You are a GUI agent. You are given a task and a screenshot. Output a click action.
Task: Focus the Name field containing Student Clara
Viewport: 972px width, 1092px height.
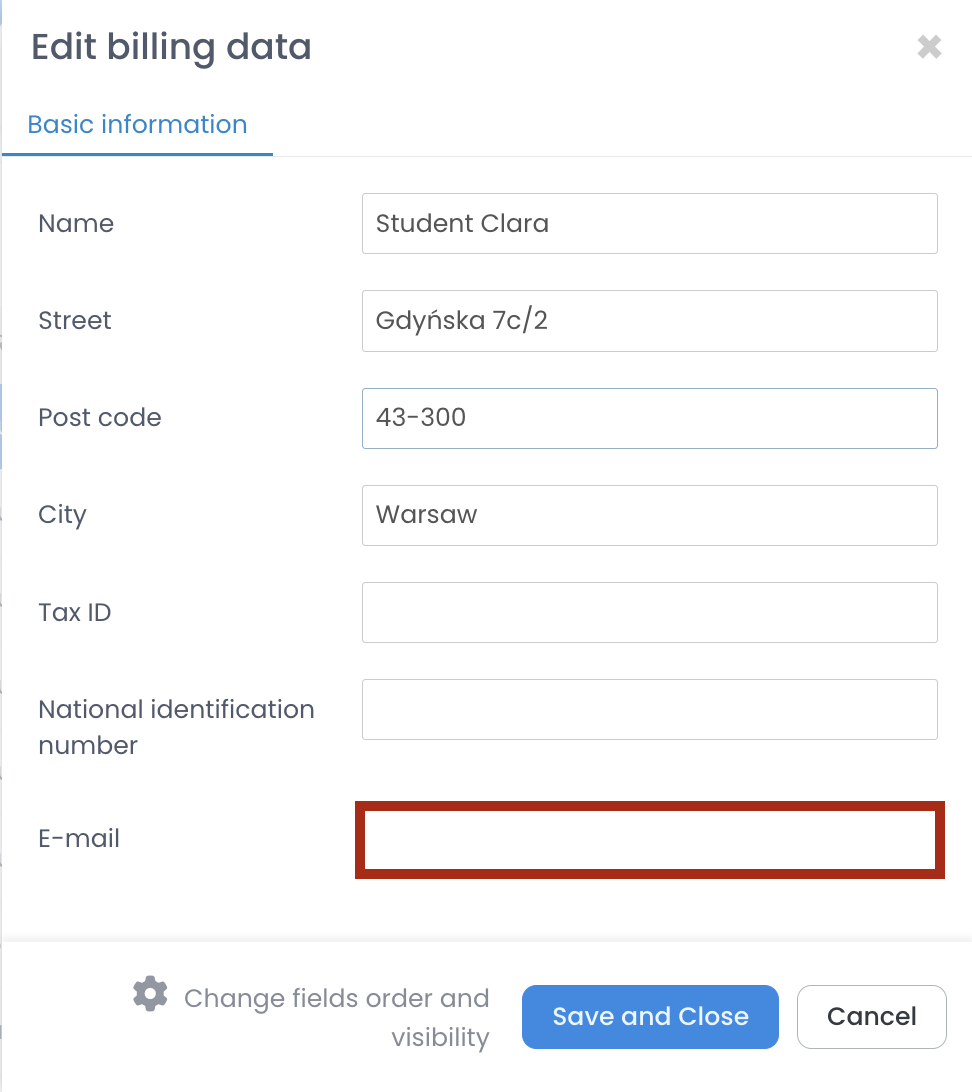649,223
